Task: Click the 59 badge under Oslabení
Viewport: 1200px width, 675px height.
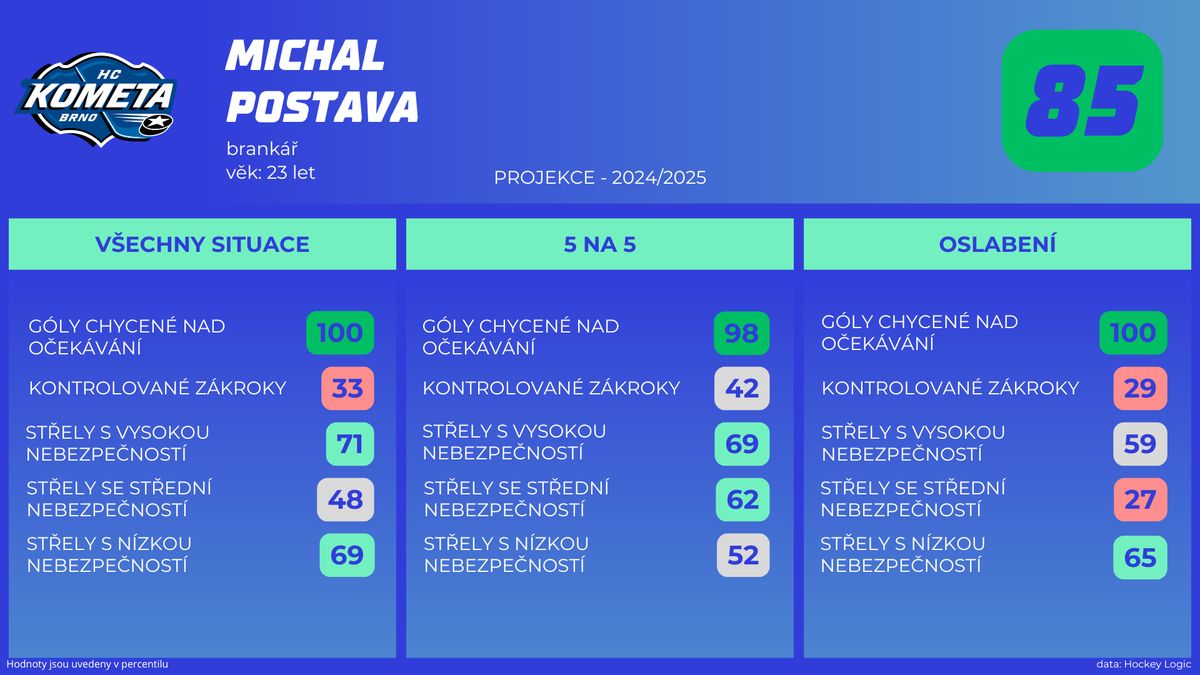Action: [1140, 444]
